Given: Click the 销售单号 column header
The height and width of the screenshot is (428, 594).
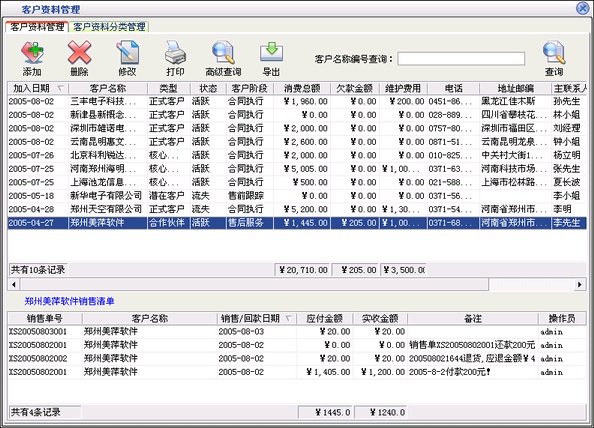Looking at the screenshot, I should 45,318.
